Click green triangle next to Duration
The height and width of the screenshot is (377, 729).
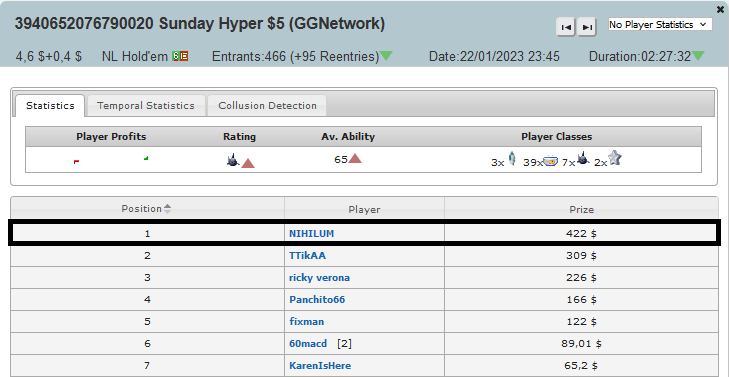(698, 56)
